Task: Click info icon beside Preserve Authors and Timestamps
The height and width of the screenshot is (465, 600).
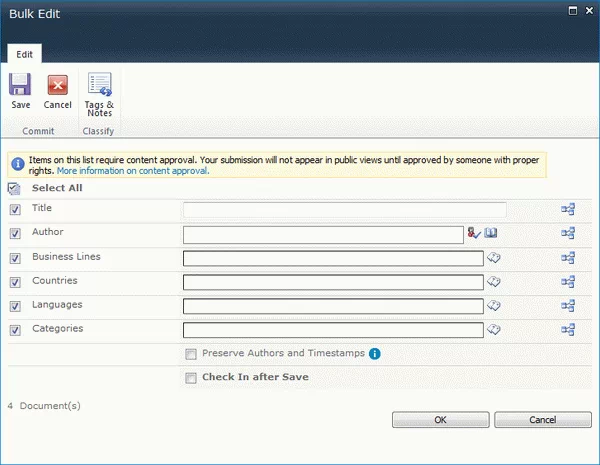Action: pyautogui.click(x=375, y=354)
